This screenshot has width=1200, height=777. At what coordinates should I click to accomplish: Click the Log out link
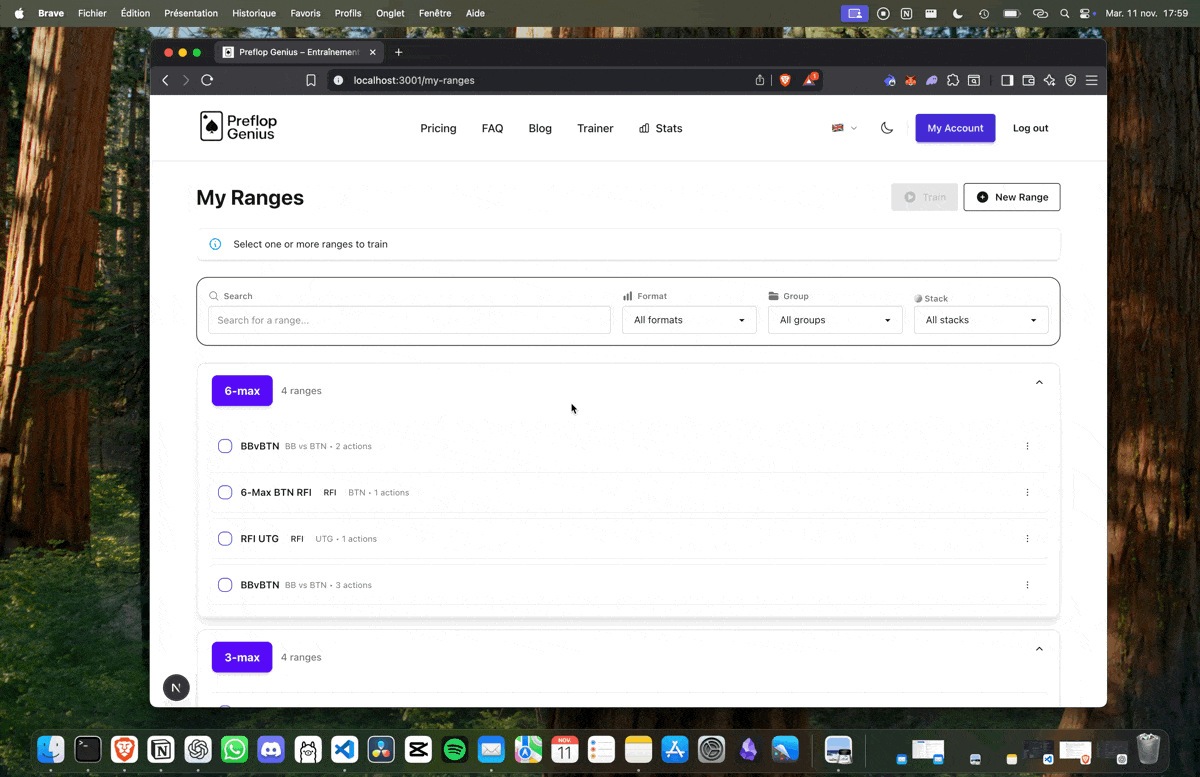[x=1030, y=128]
